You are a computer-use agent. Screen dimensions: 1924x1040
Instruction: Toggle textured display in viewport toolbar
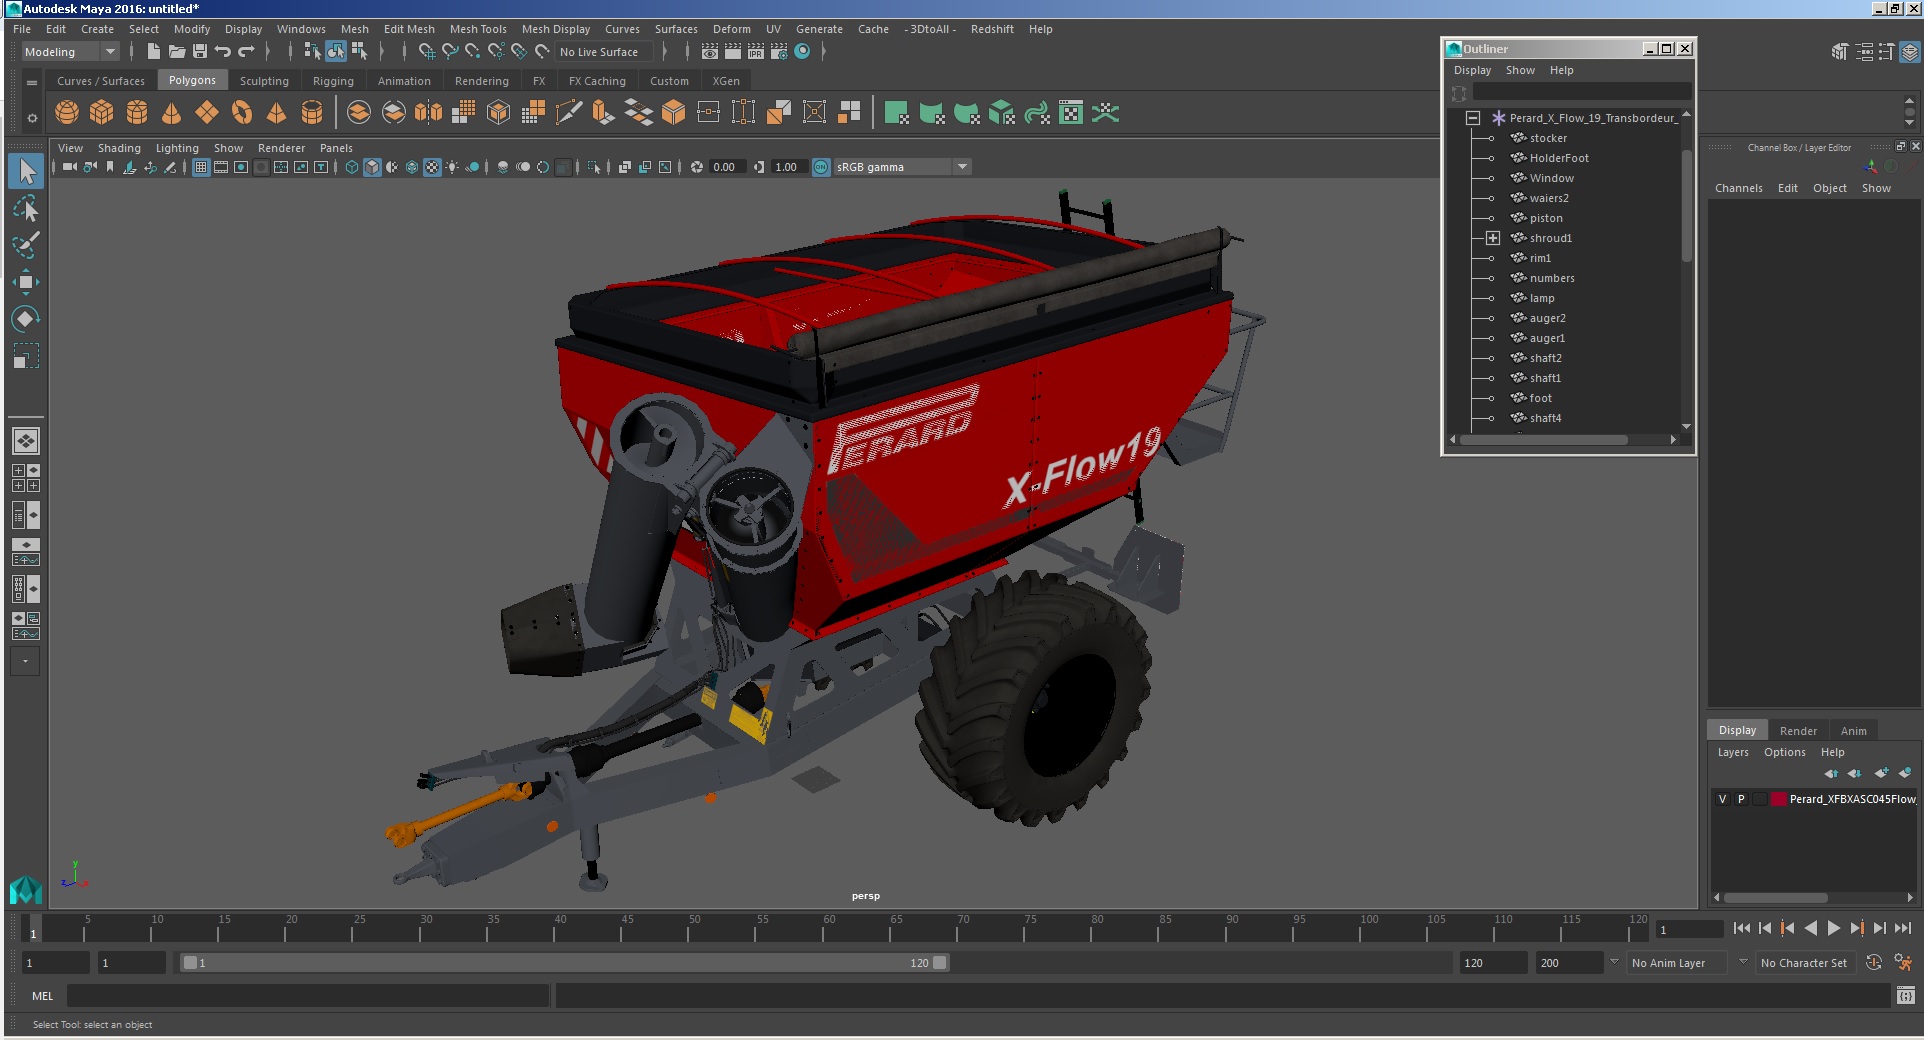(432, 167)
